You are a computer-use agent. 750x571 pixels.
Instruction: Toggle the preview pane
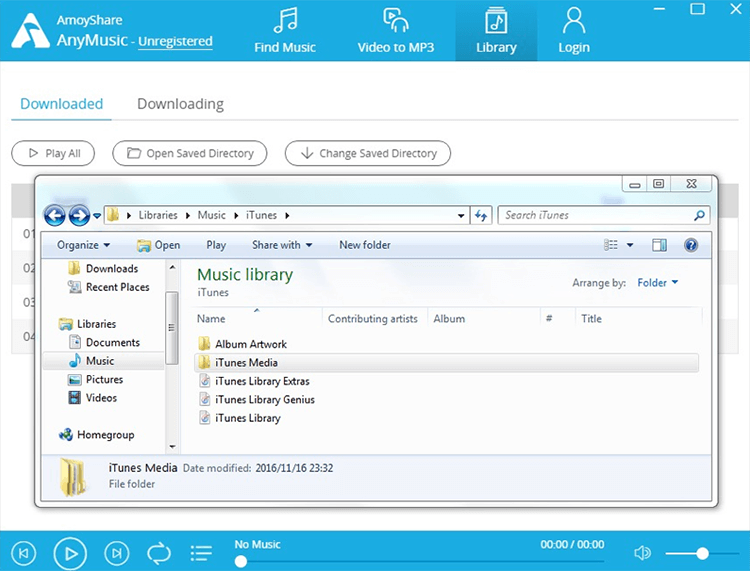click(659, 245)
